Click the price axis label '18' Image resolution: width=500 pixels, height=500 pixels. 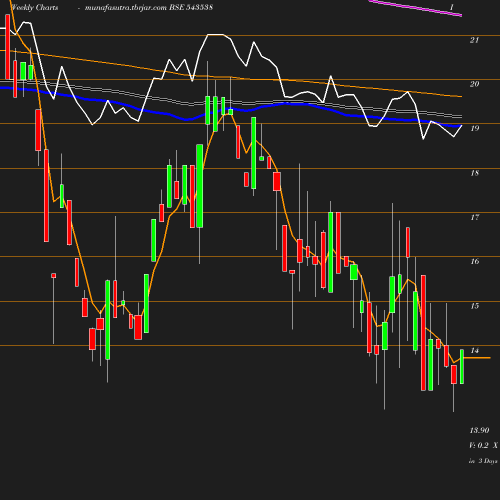pos(475,173)
